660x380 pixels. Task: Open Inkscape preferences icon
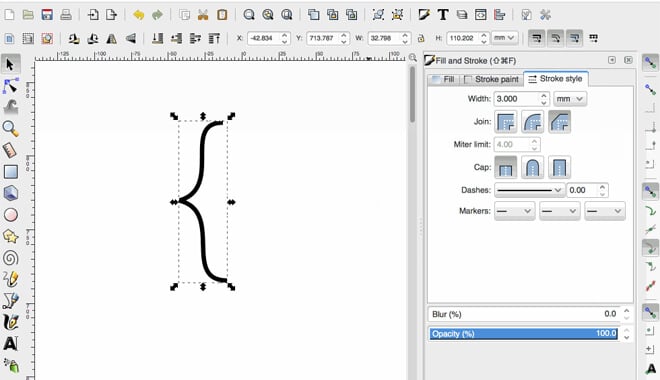click(546, 15)
